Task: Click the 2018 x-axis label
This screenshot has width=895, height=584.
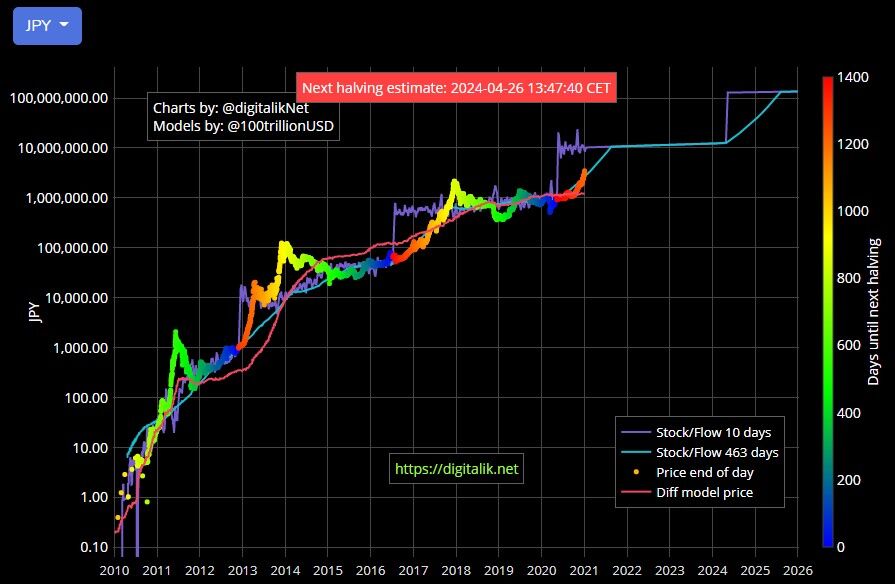Action: pyautogui.click(x=456, y=570)
